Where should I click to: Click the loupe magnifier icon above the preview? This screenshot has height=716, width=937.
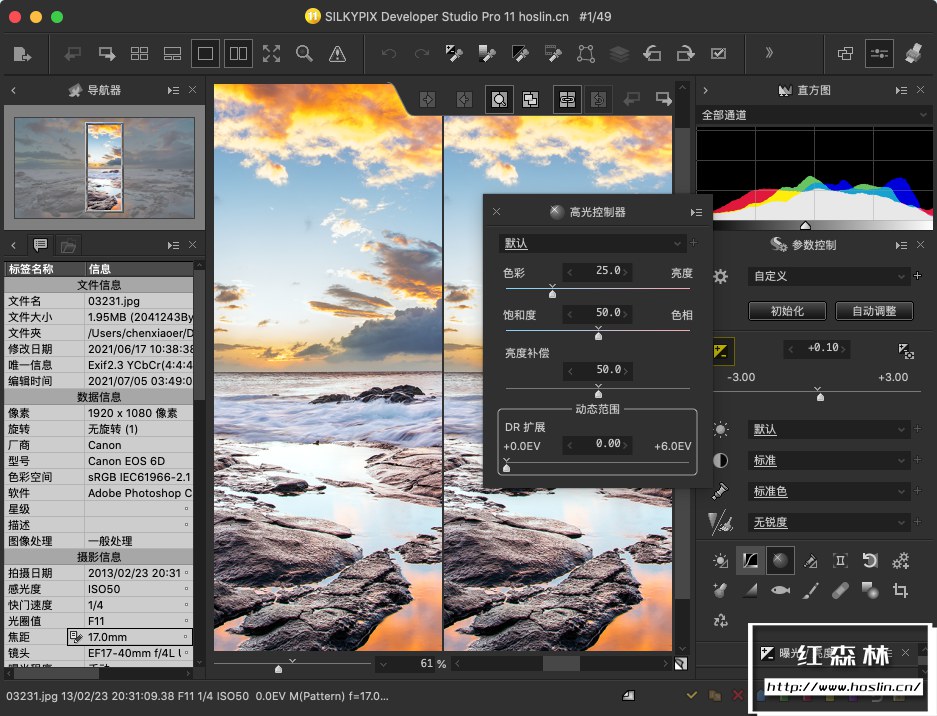(499, 99)
